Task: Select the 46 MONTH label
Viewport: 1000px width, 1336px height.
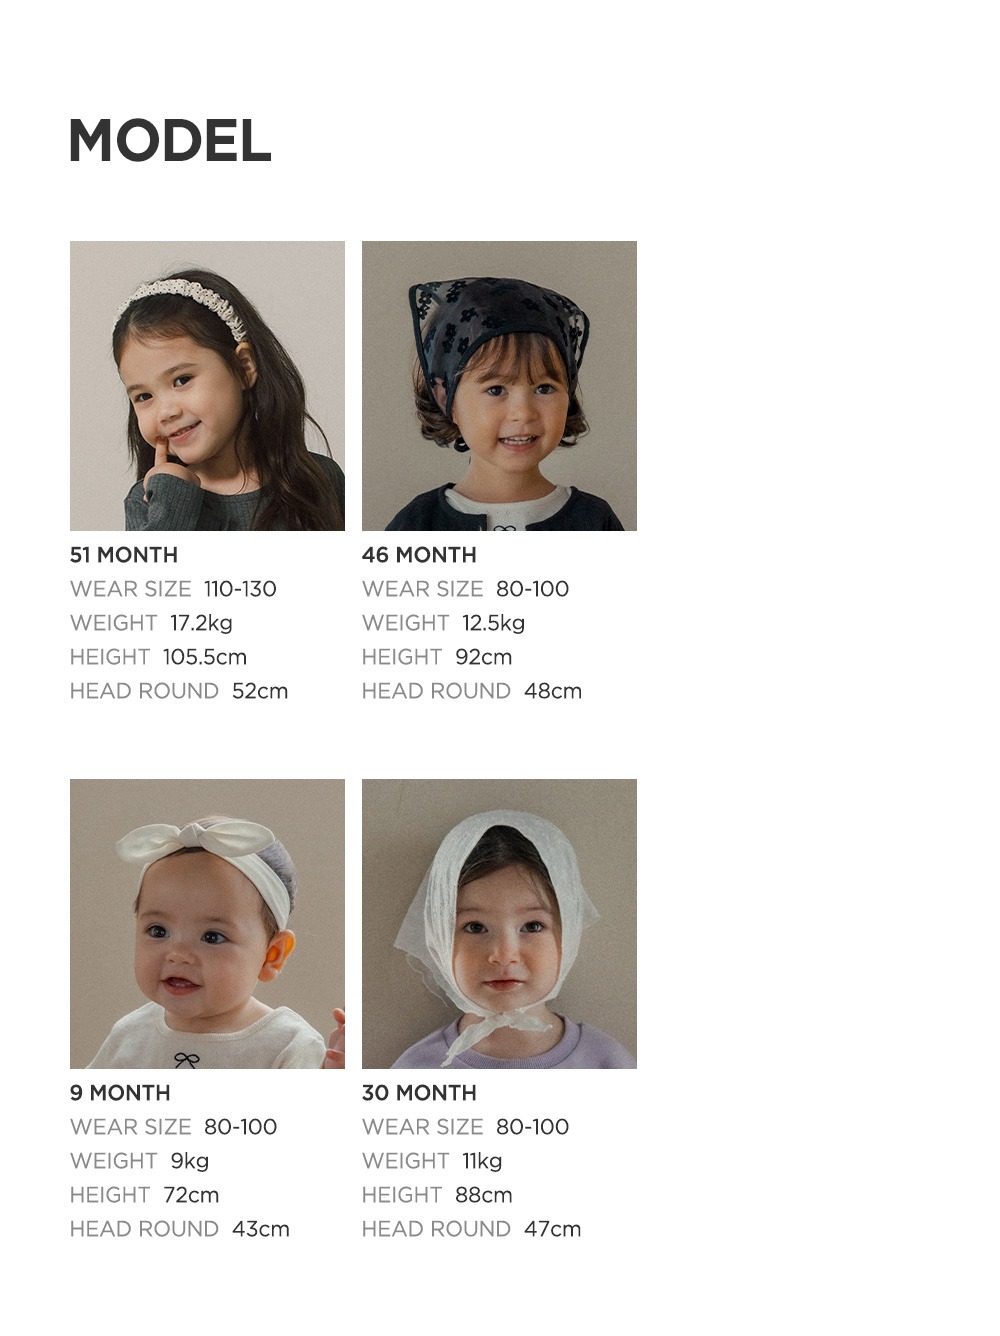Action: [x=419, y=555]
